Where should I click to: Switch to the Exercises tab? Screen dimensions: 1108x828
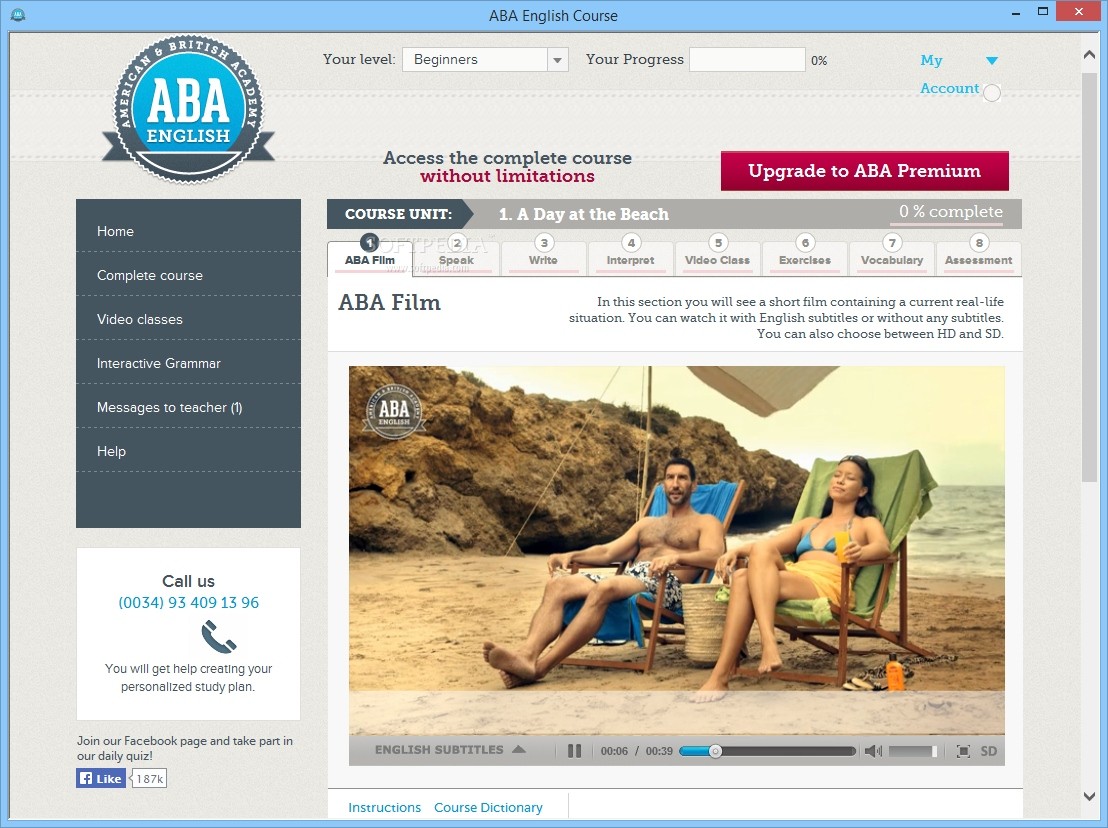click(805, 259)
